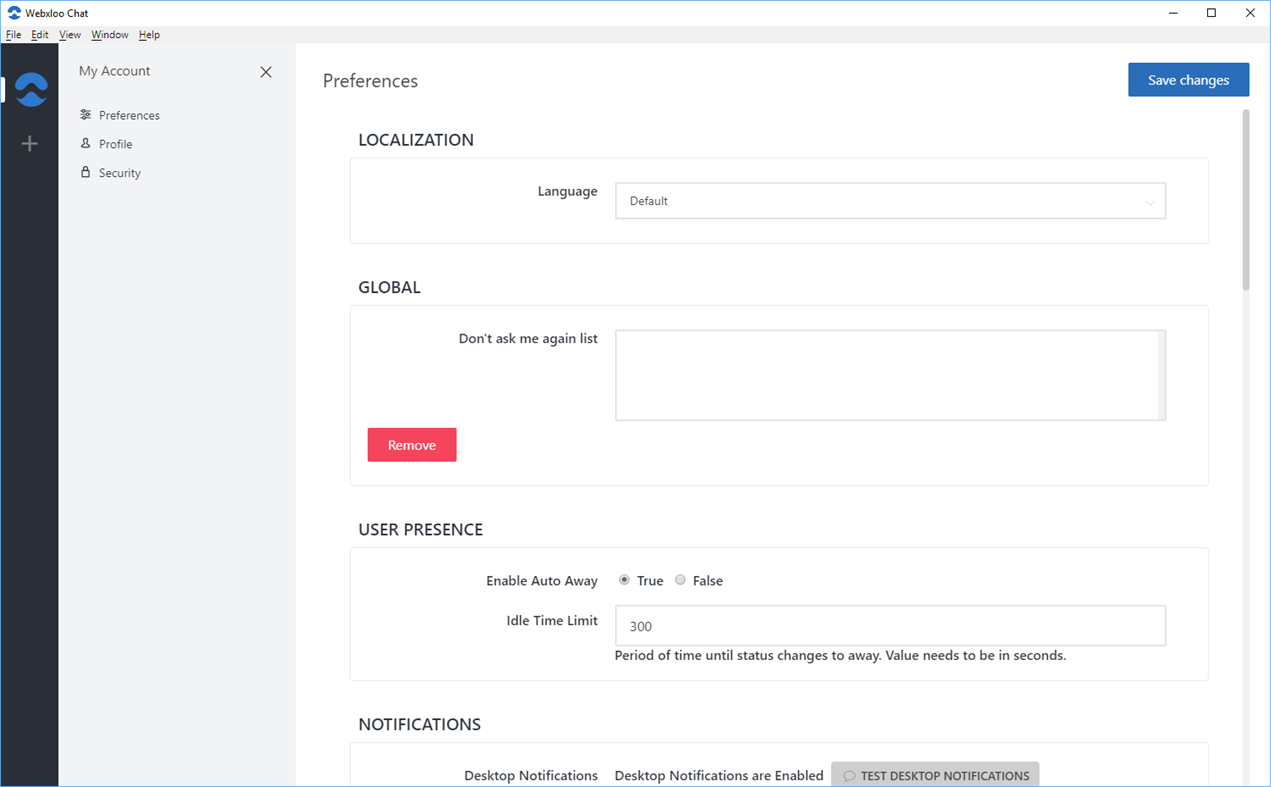Set Enable Auto Away to True
1271x787 pixels.
coord(624,580)
